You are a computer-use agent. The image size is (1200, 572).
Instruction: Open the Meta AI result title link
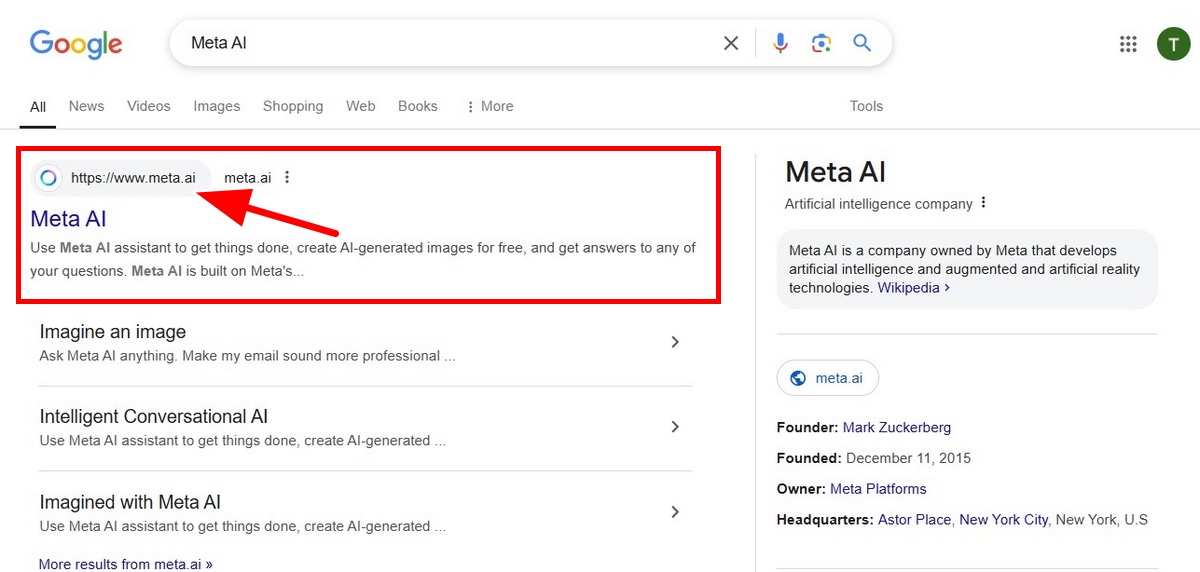point(68,218)
